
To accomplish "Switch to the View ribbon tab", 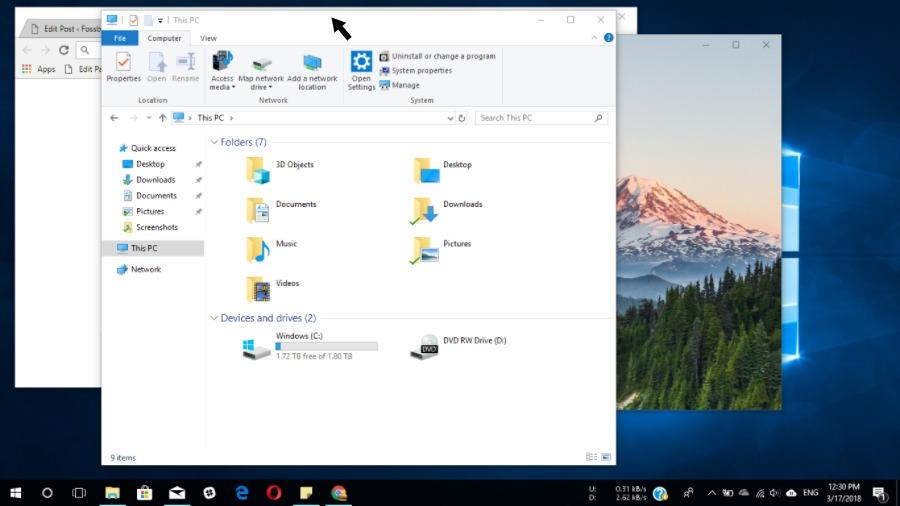I will coord(208,38).
